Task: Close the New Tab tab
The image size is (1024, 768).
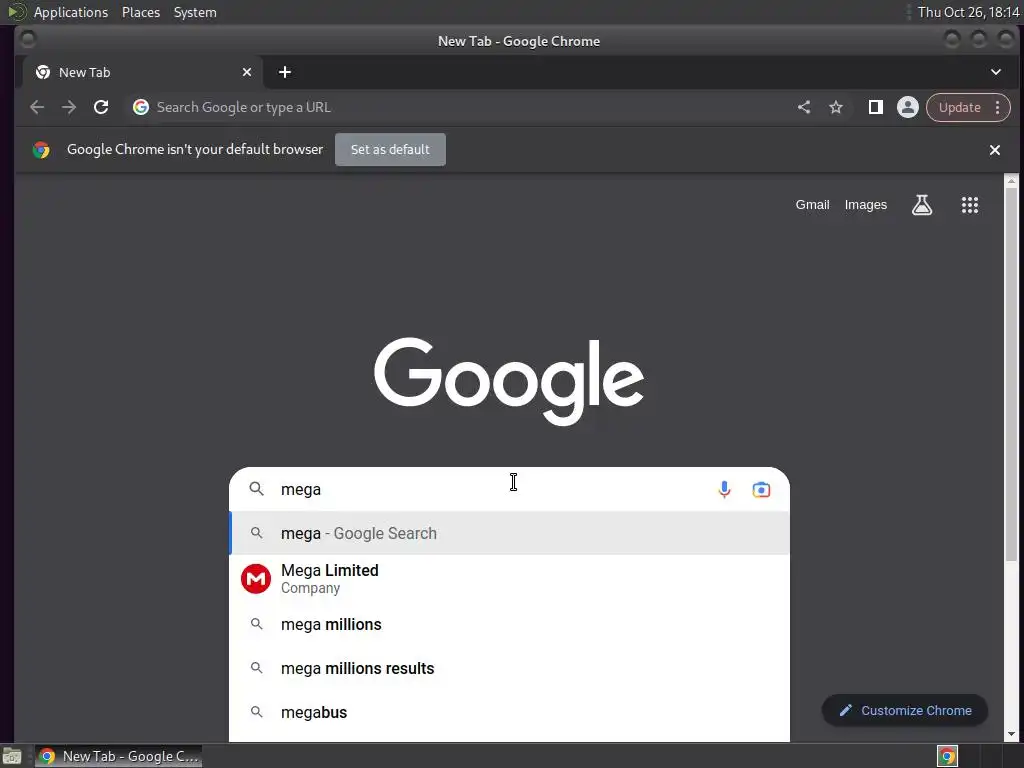Action: click(x=247, y=72)
